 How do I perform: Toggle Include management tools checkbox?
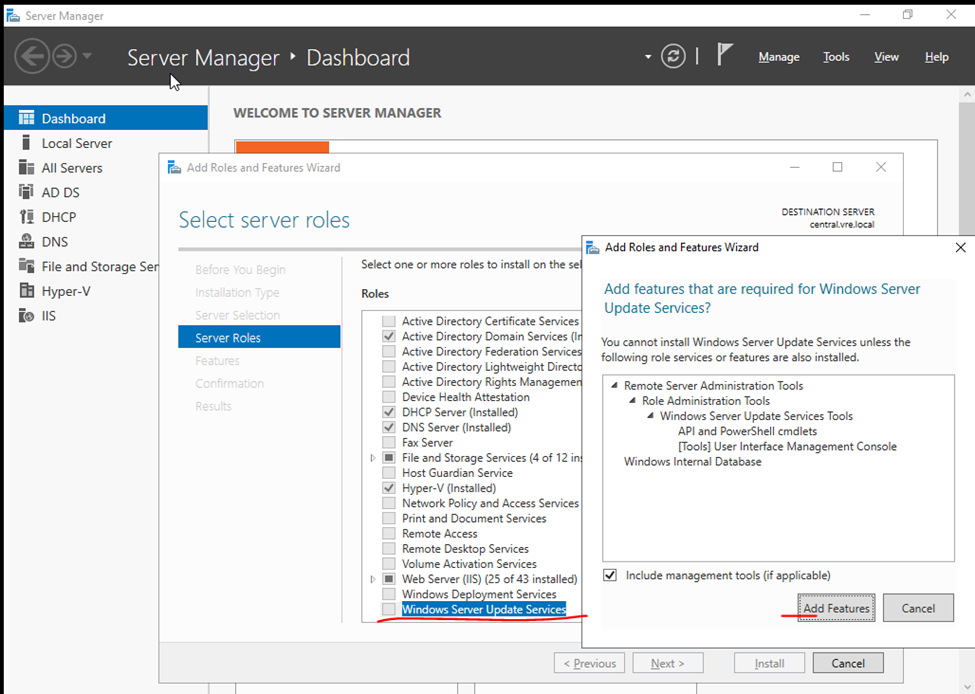[610, 575]
